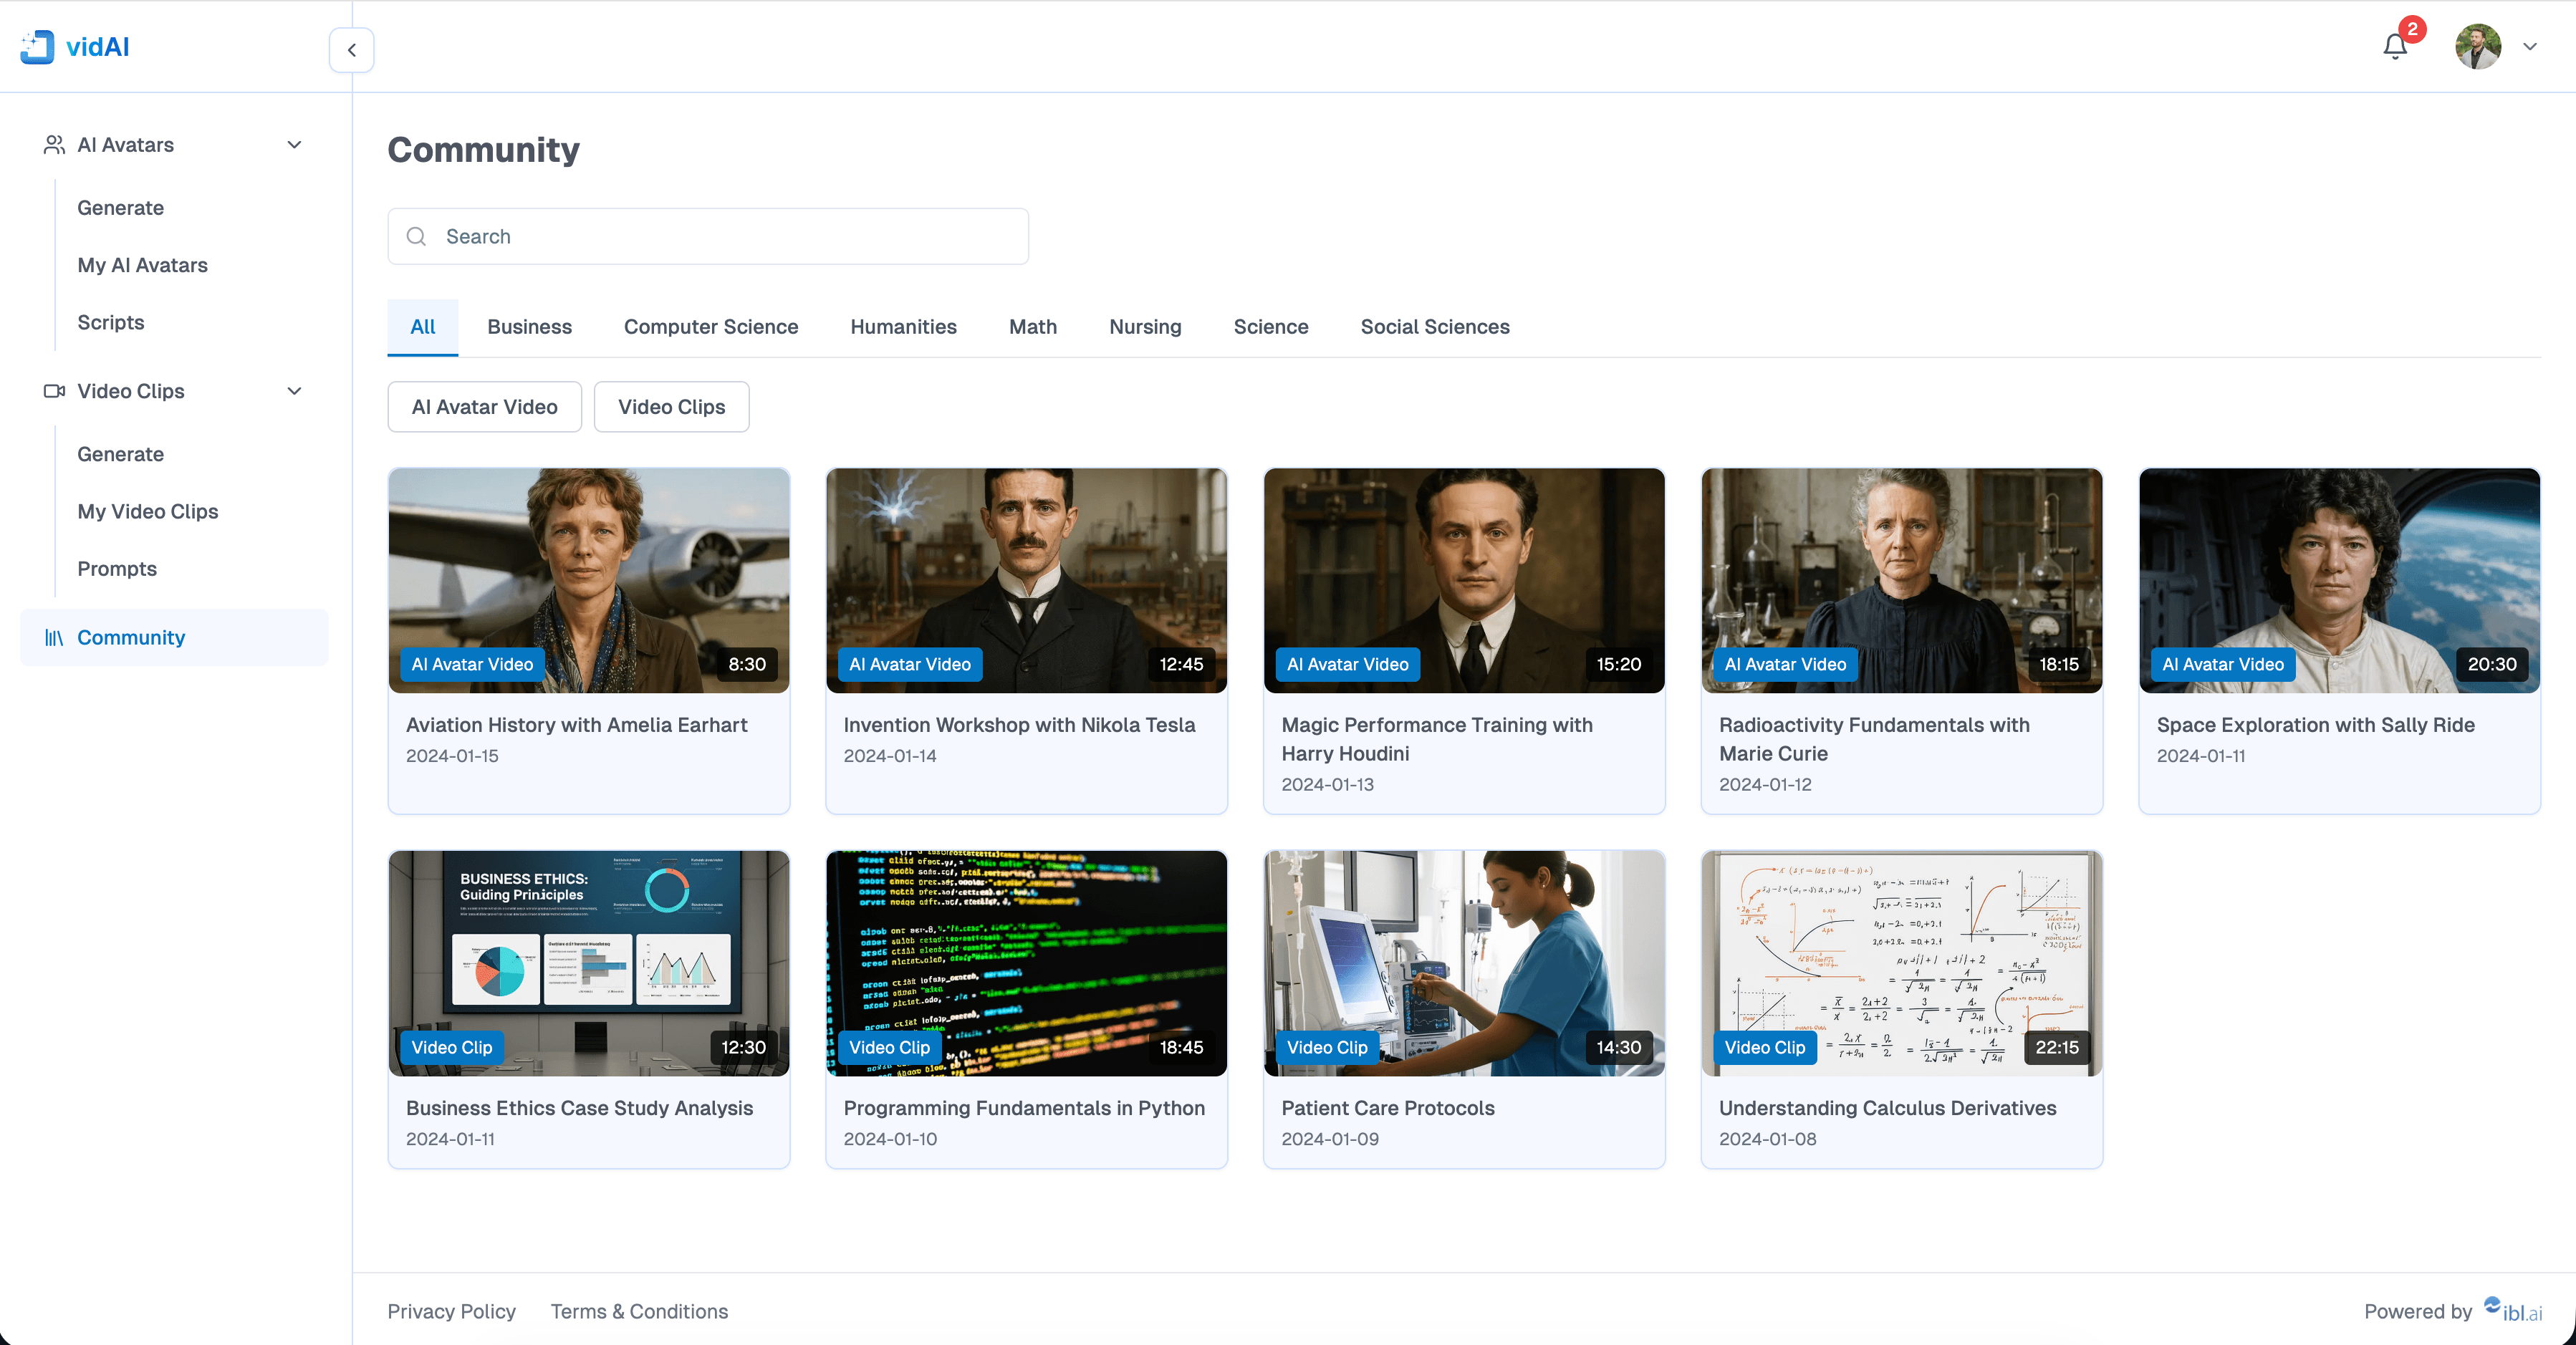Open Terms & Conditions link
The image size is (2576, 1345).
(x=639, y=1311)
